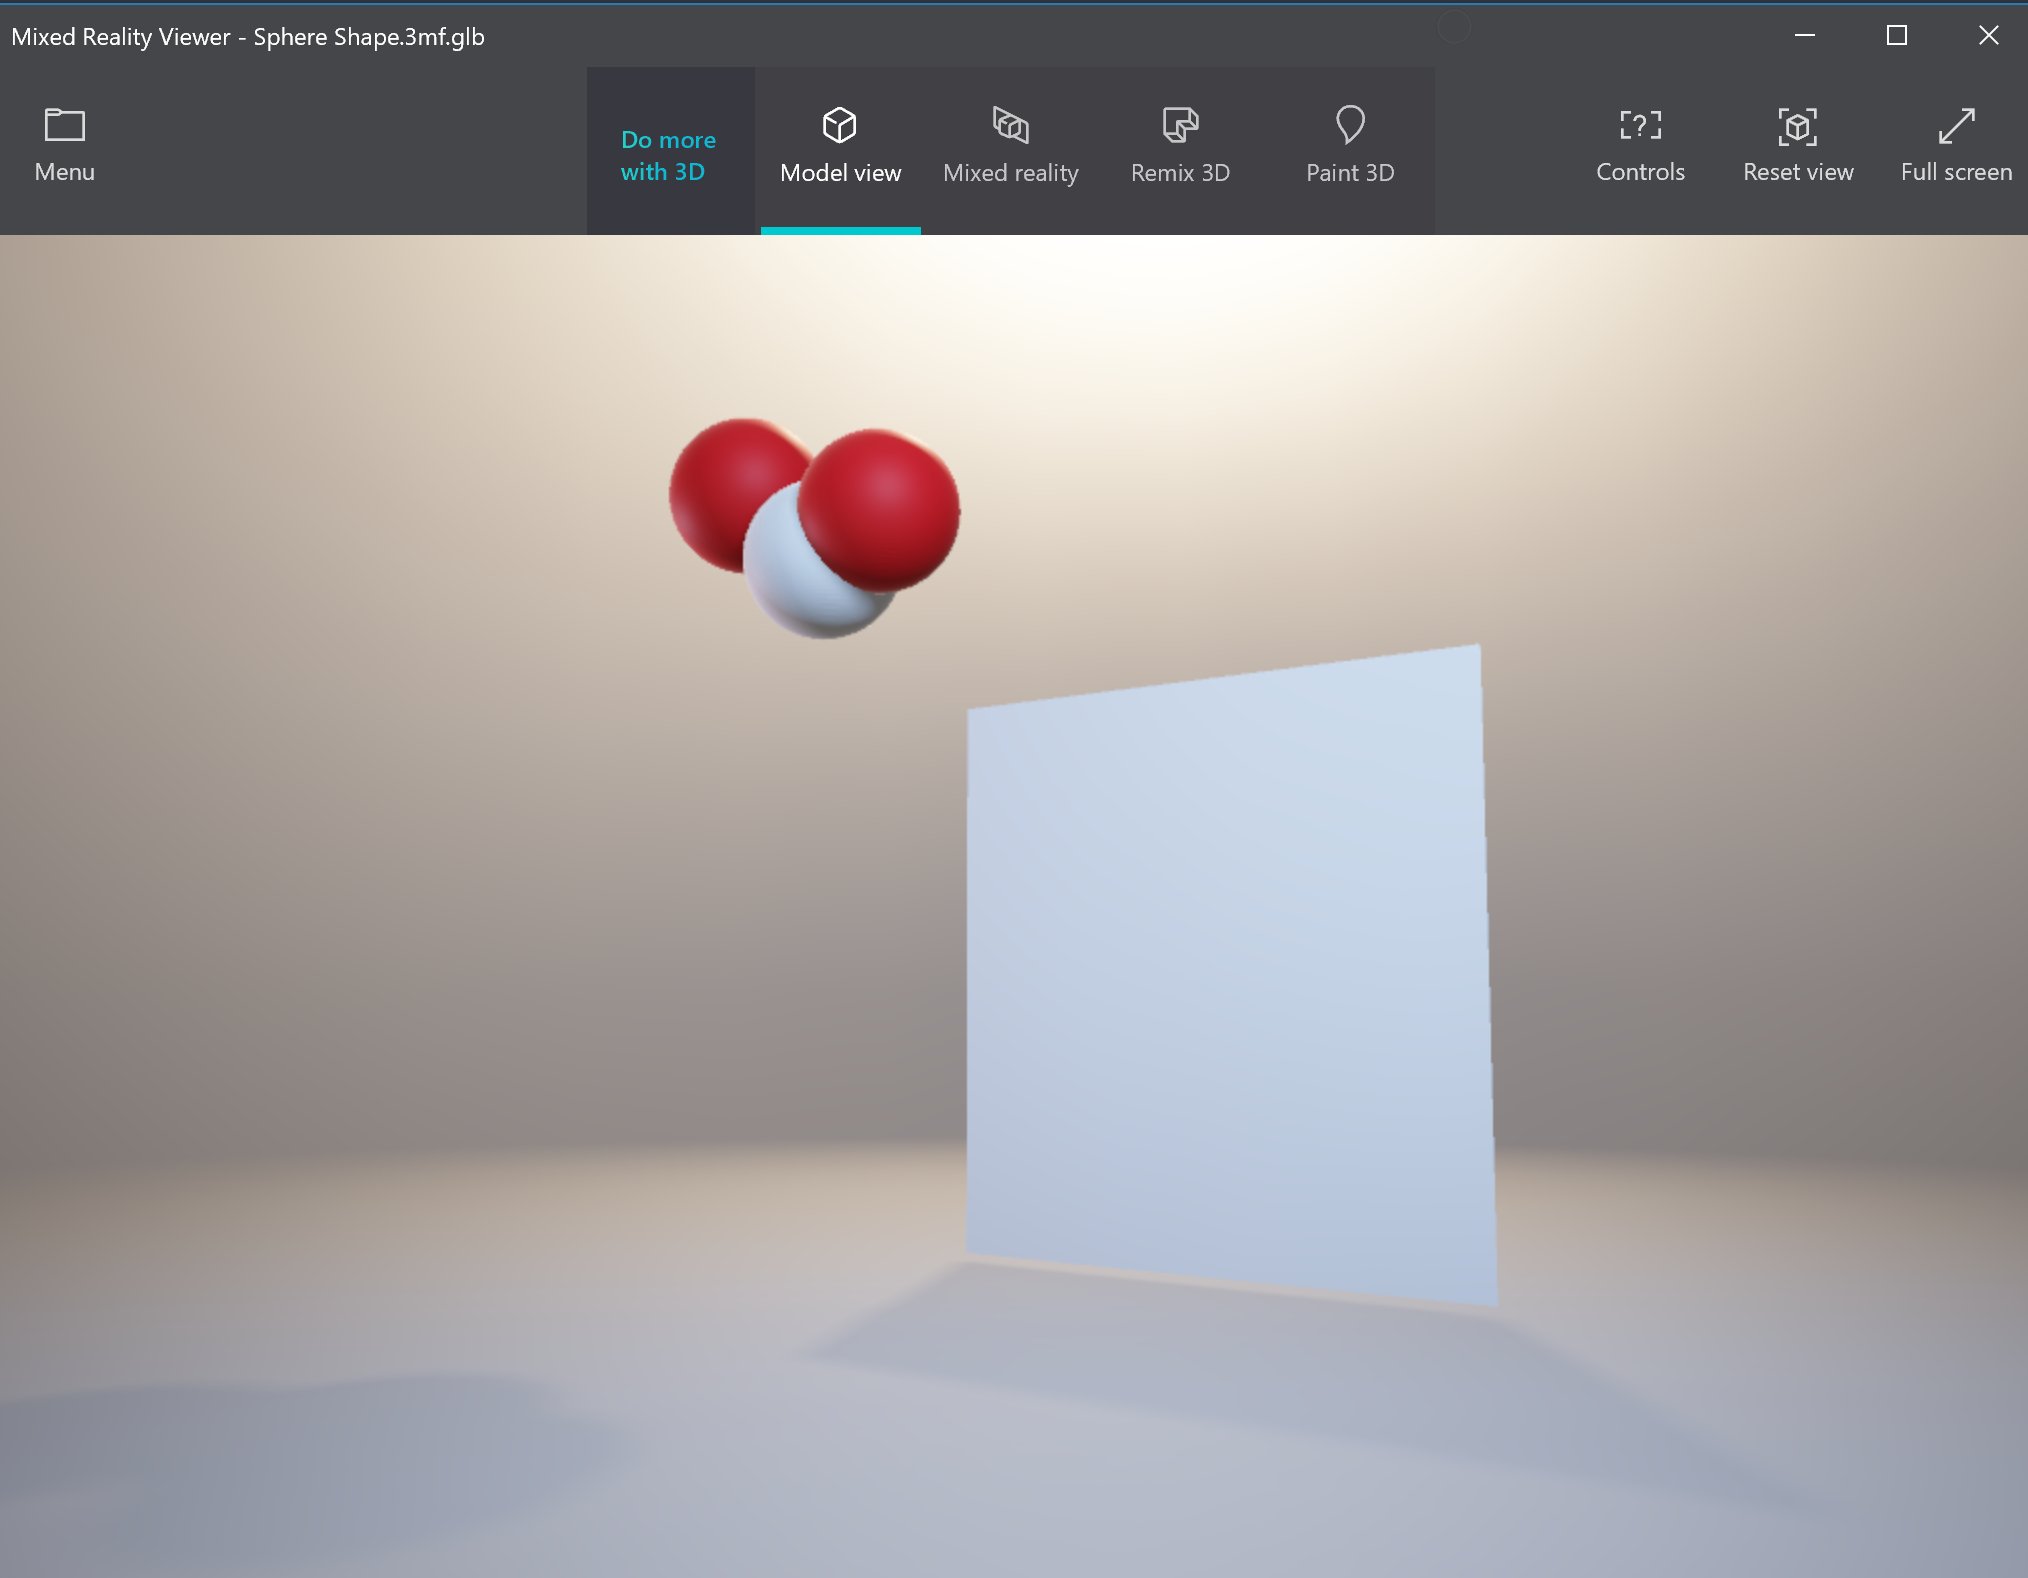The width and height of the screenshot is (2028, 1578).
Task: Open the Remix 3D icon
Action: pyautogui.click(x=1180, y=125)
